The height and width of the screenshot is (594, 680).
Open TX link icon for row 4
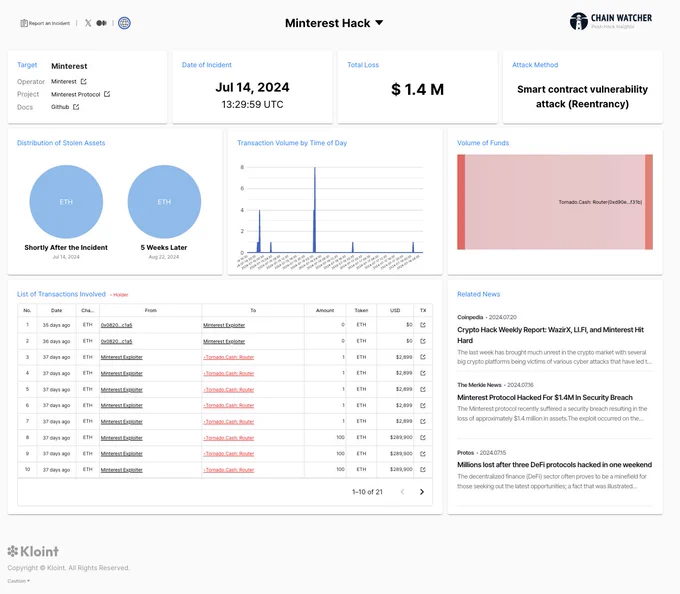tap(423, 373)
